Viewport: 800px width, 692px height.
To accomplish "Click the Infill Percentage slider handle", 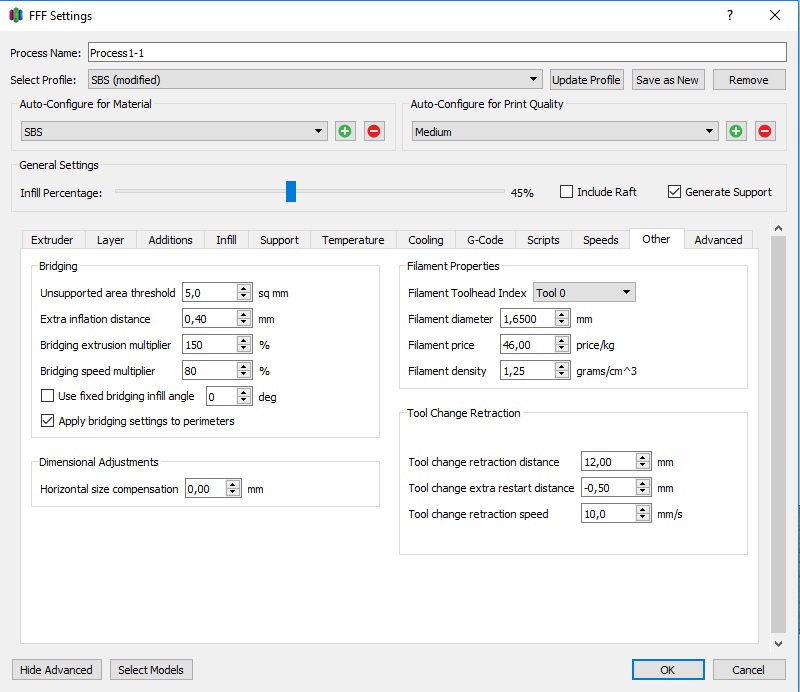I will tap(291, 192).
